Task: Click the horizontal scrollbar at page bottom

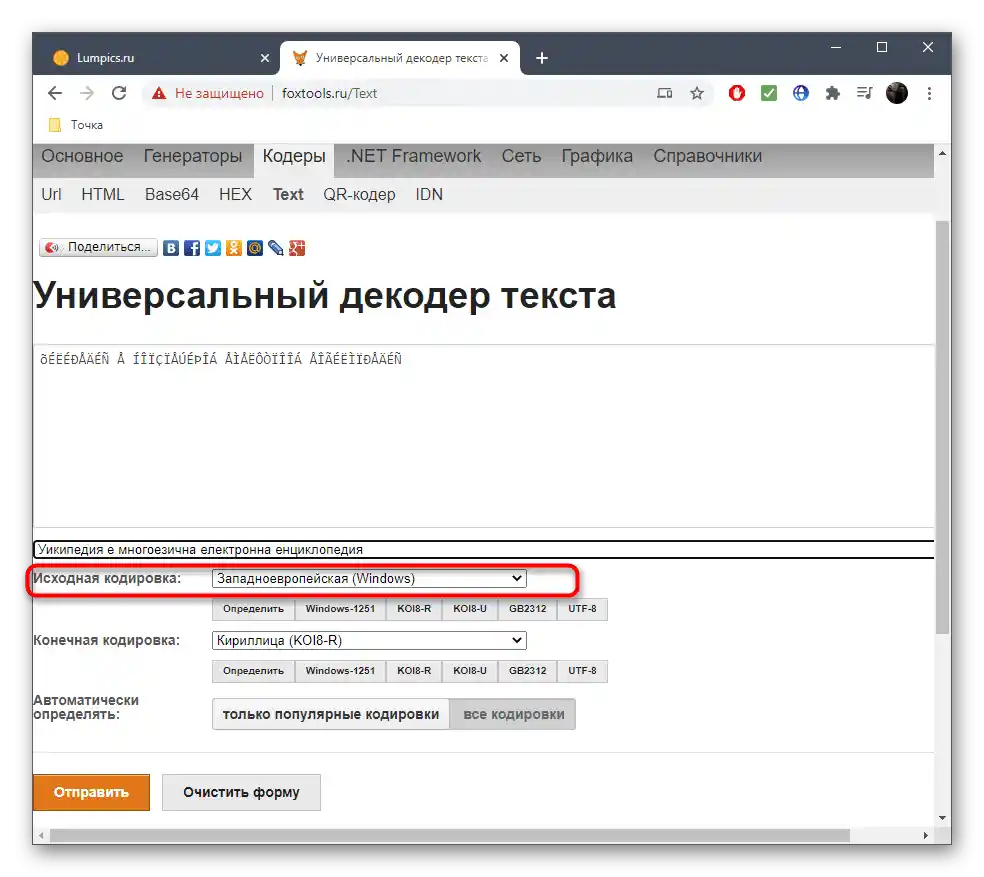Action: pos(449,836)
